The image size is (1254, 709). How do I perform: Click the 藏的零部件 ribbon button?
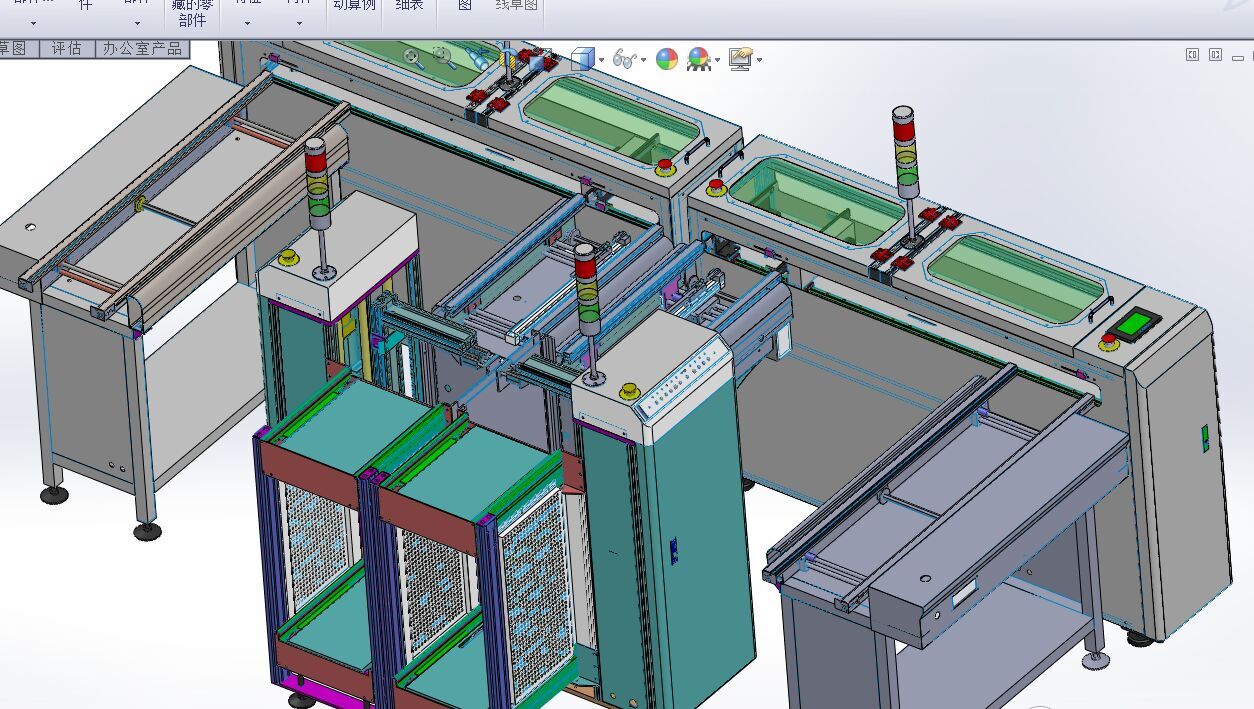tap(192, 13)
